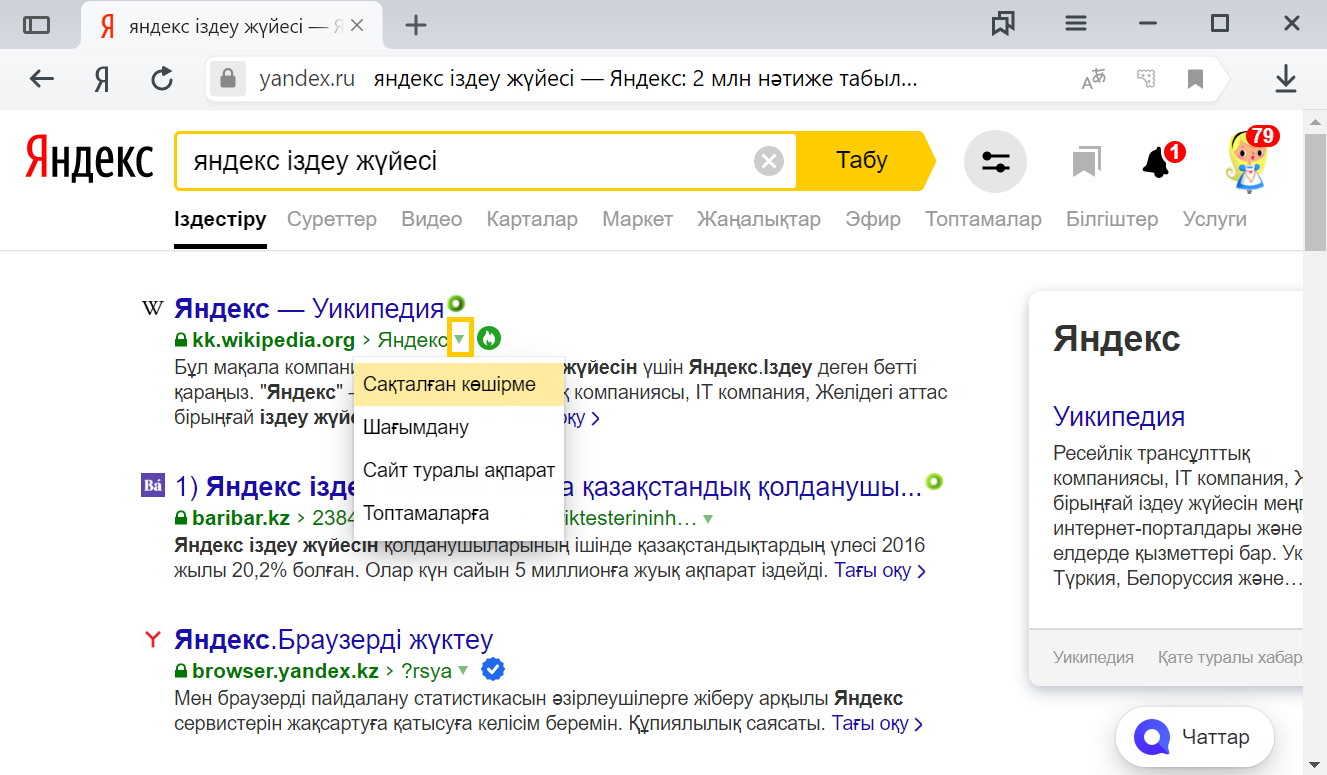Open browser.yandex.kz green URL
Screen dimensions: 1327x775
[285, 670]
